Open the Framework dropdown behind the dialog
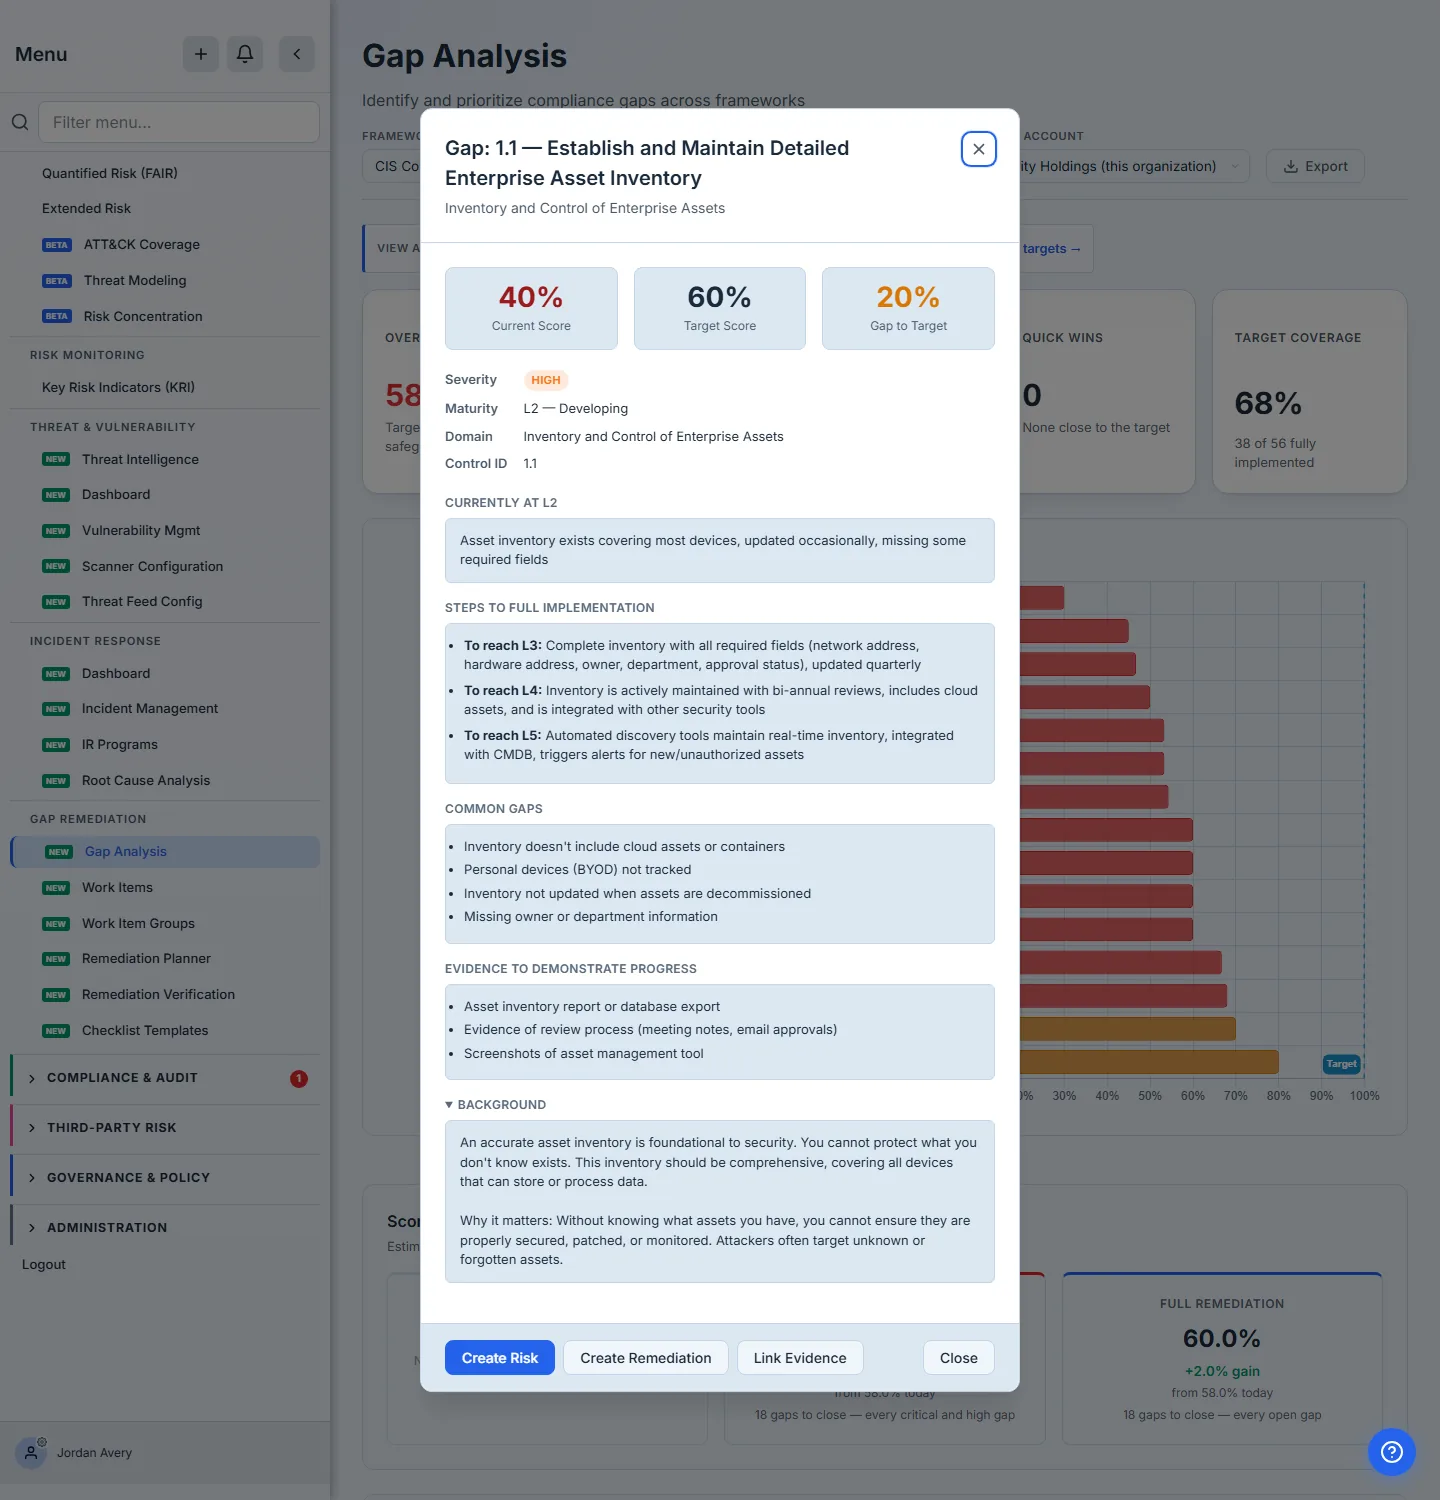 (392, 166)
